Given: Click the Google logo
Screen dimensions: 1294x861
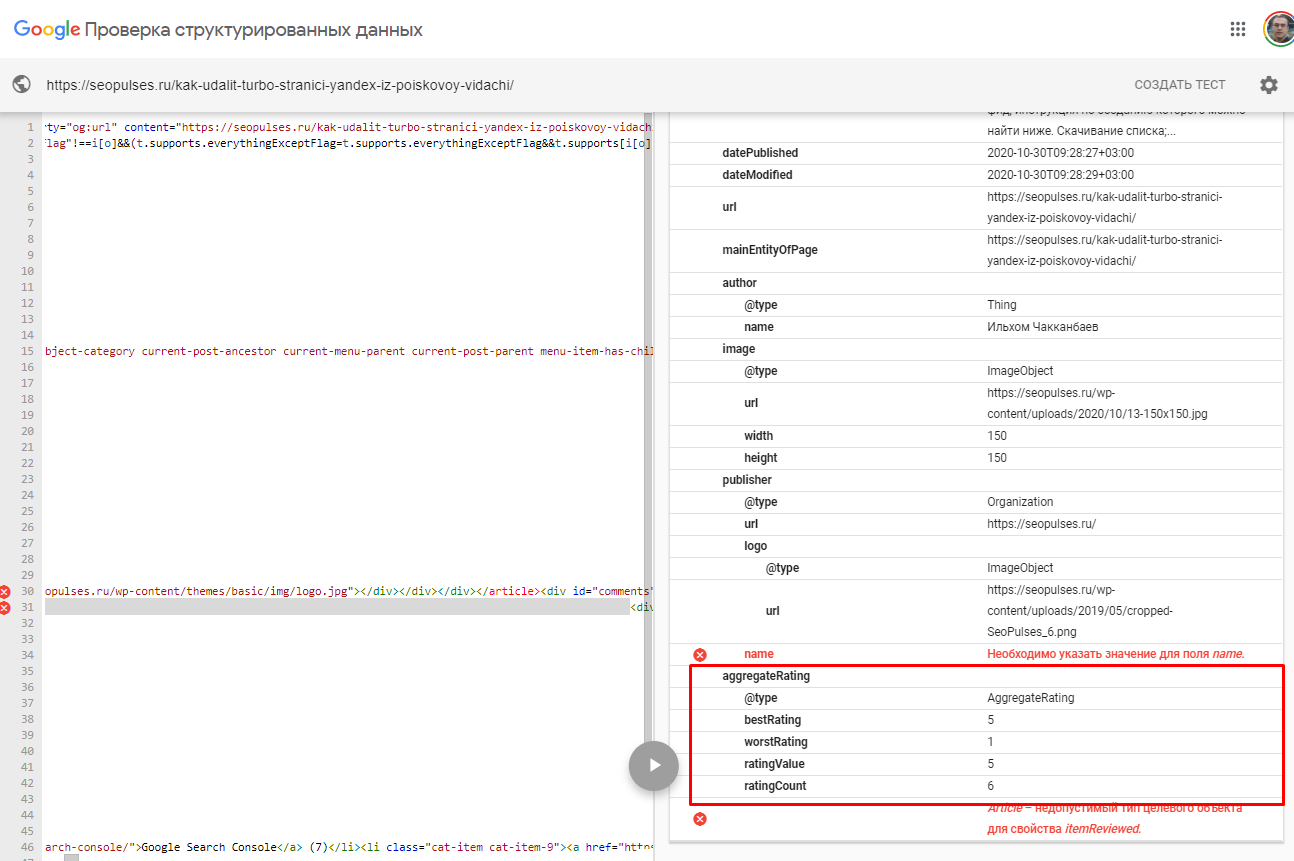Looking at the screenshot, I should (46, 30).
